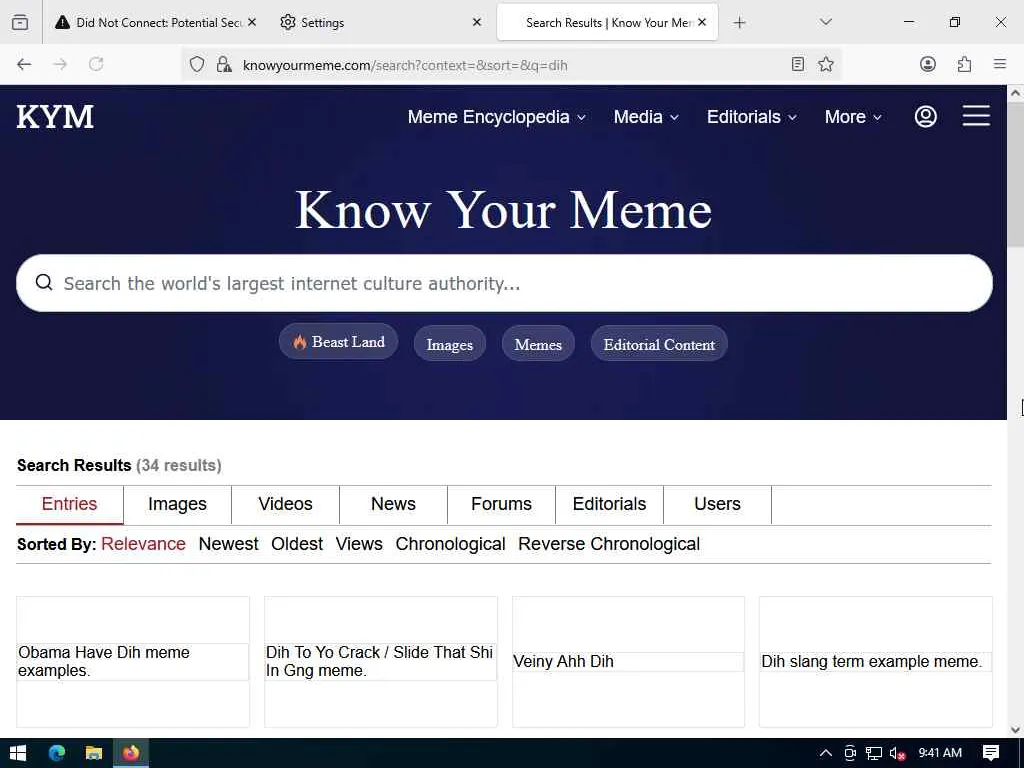List all tabs with the chevron button
This screenshot has height=768, width=1024.
click(825, 22)
